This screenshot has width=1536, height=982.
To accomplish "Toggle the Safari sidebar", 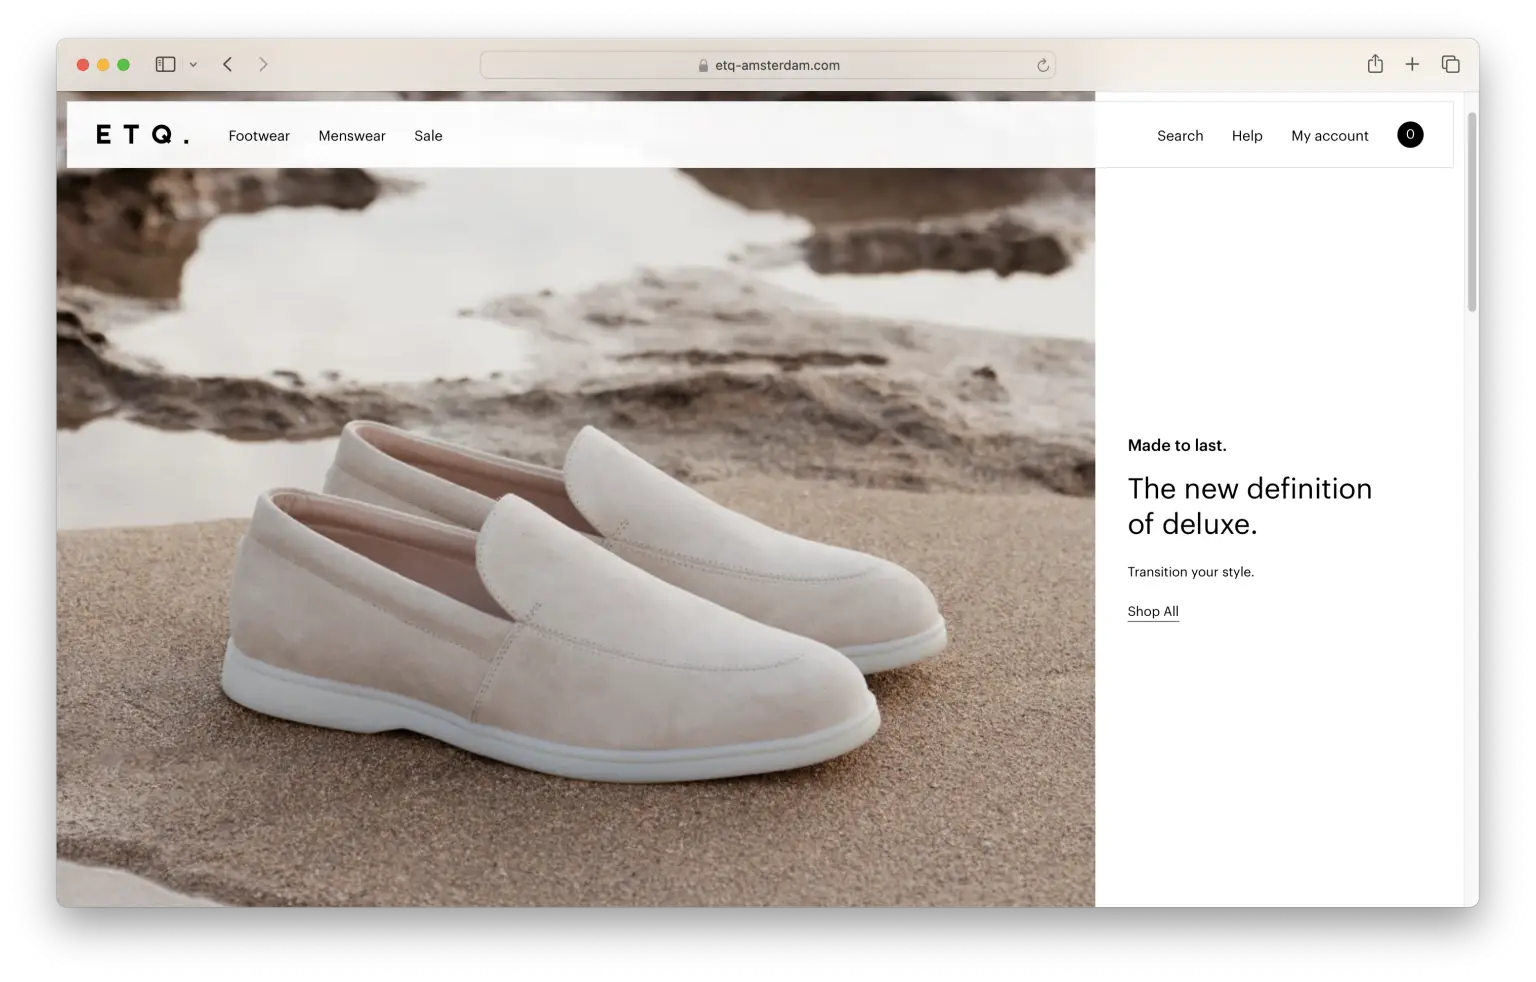I will (x=165, y=64).
